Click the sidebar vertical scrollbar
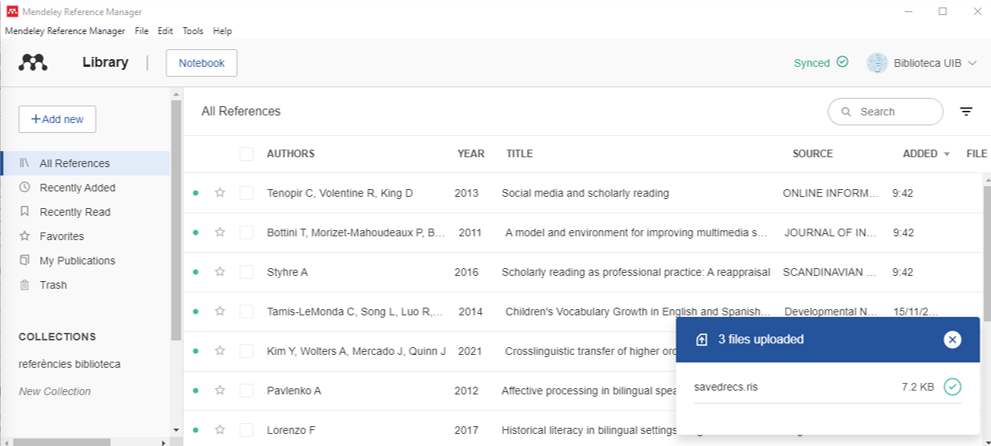The height and width of the screenshot is (446, 991). [x=176, y=219]
